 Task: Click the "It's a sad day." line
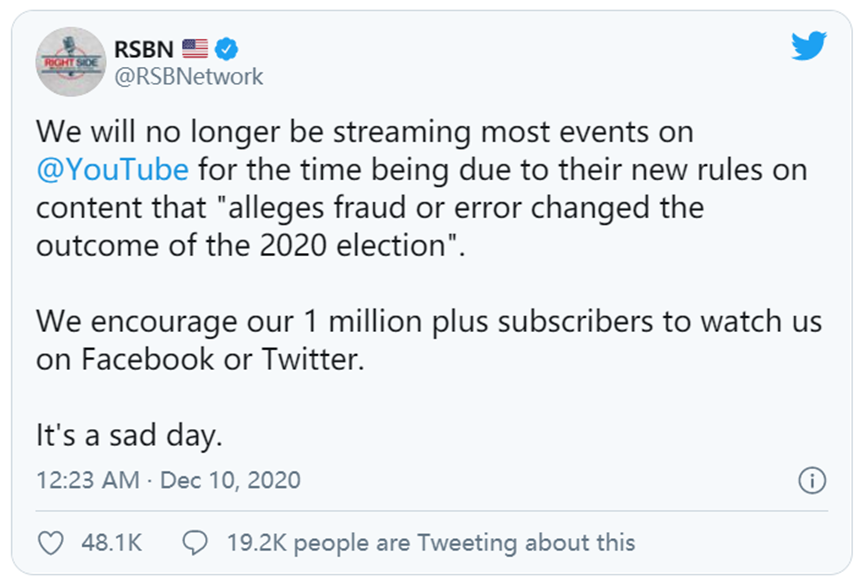tap(129, 435)
